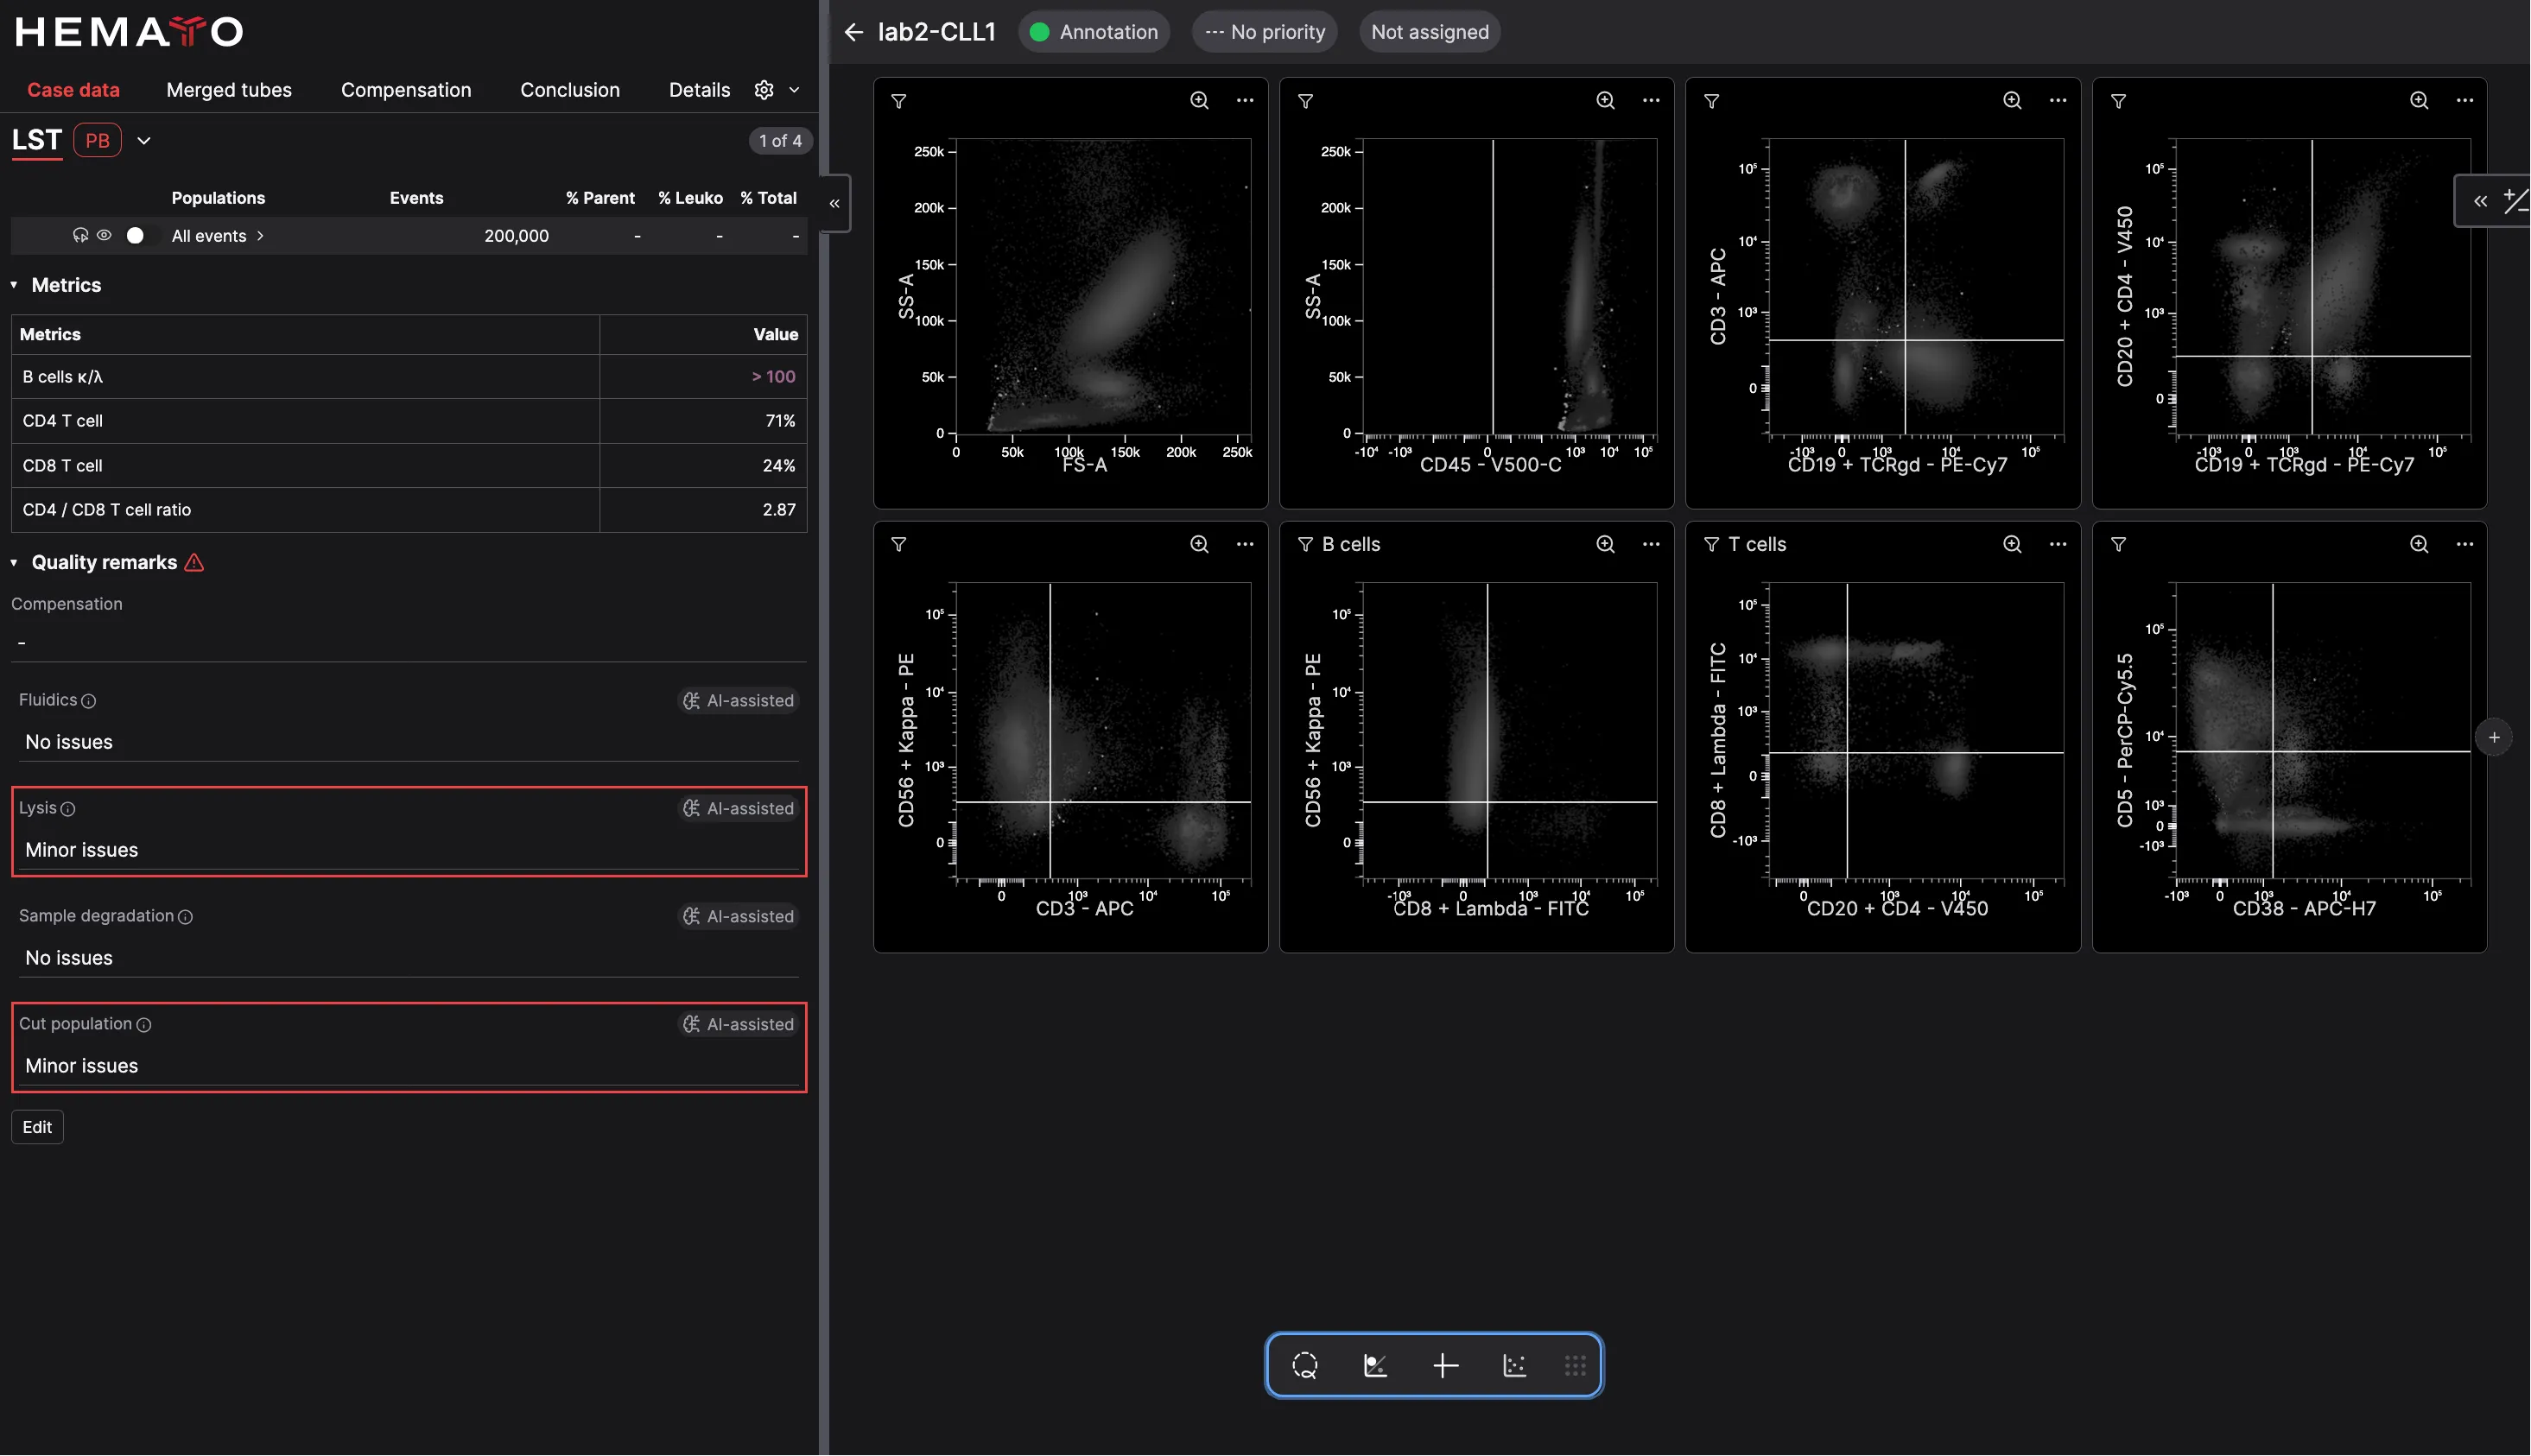Open the Details tab
The width and height of the screenshot is (2531, 1456).
coord(699,90)
